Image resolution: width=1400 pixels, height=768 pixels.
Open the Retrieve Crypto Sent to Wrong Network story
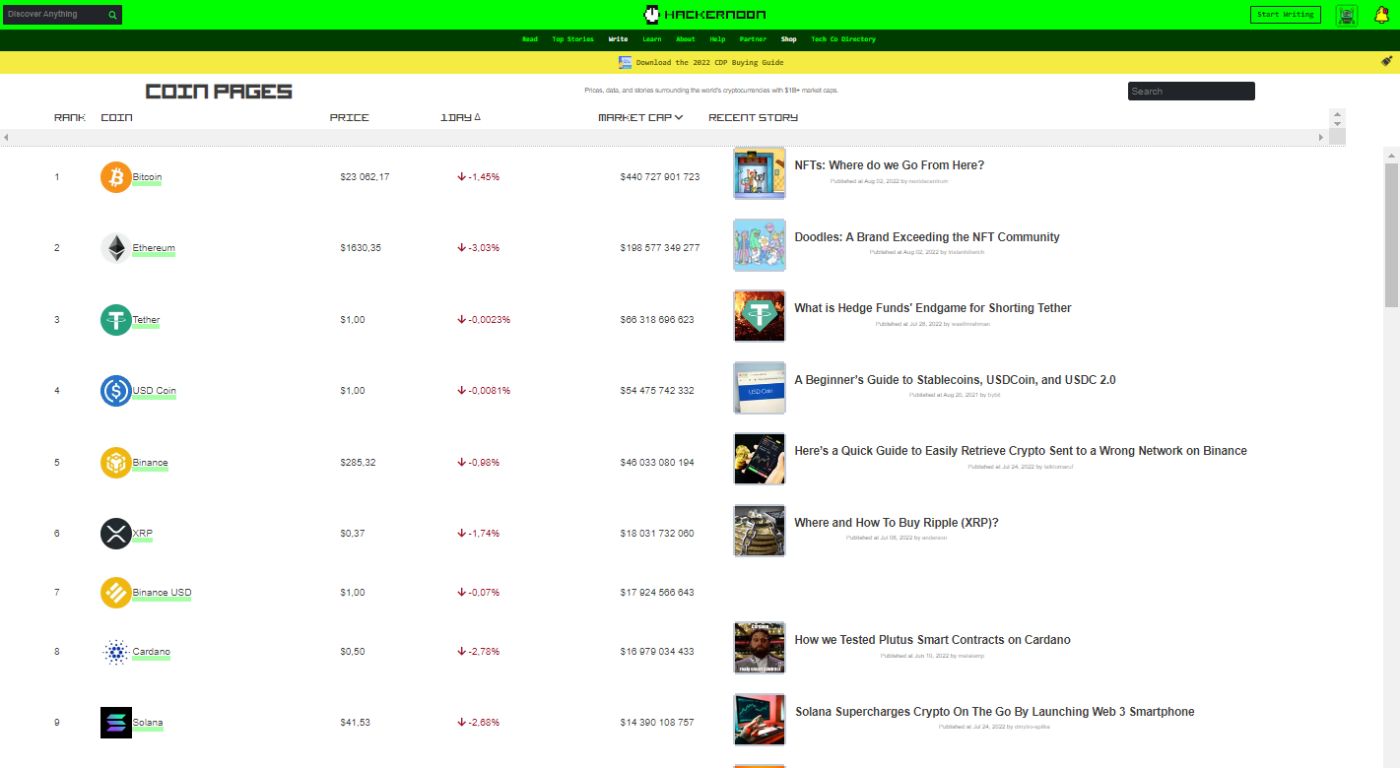coord(1021,451)
